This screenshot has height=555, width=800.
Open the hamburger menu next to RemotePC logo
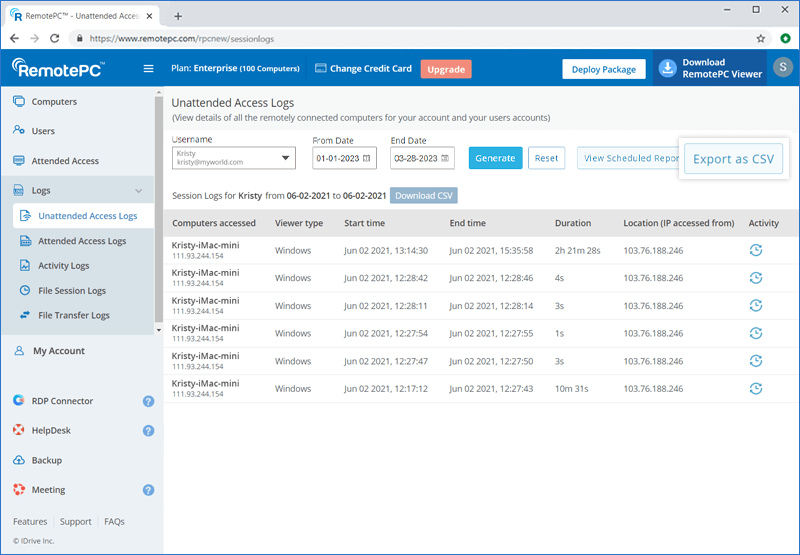pos(148,68)
